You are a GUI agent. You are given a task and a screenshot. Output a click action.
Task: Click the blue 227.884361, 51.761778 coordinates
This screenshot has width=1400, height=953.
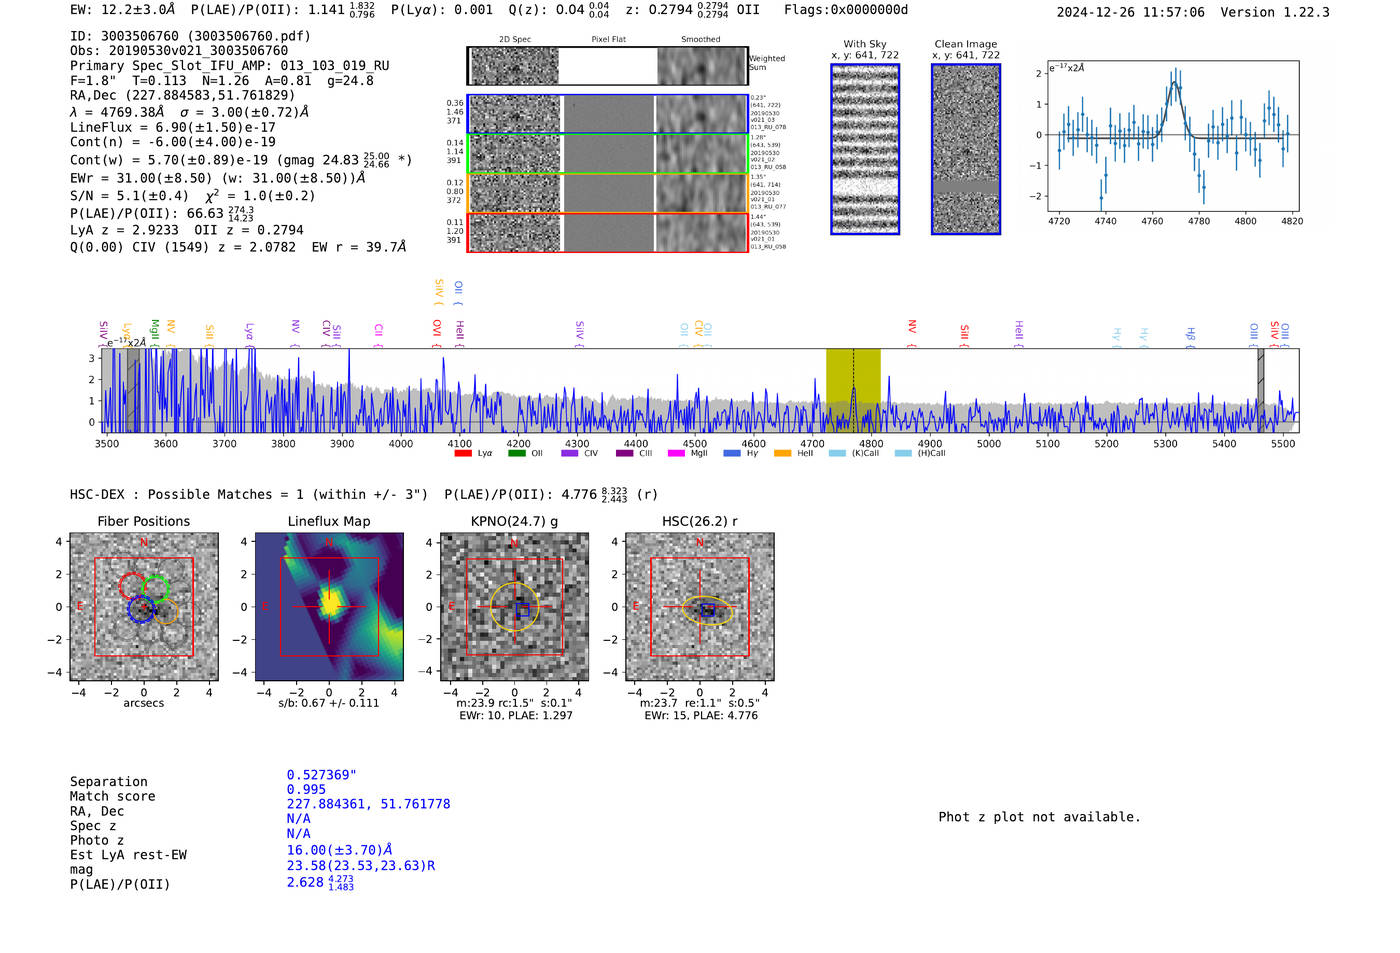click(x=369, y=804)
